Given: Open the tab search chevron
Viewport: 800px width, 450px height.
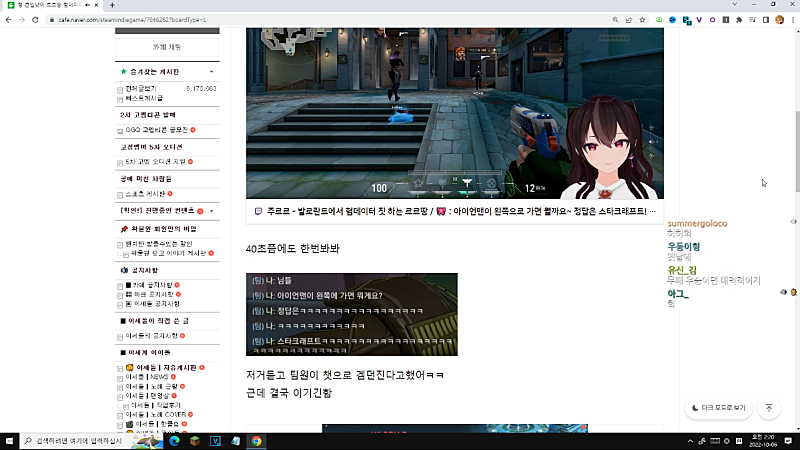Looking at the screenshot, I should click(x=734, y=4).
